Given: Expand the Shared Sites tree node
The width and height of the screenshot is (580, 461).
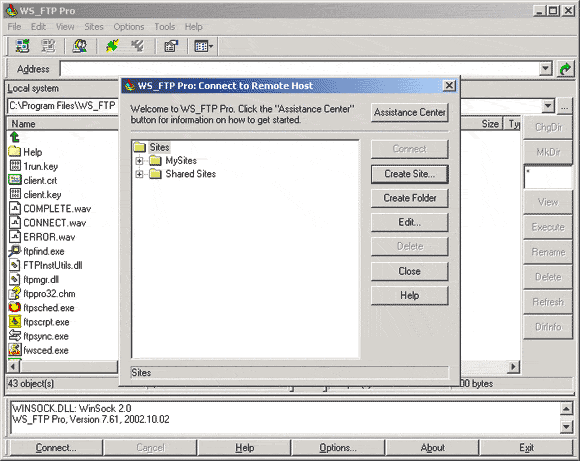Looking at the screenshot, I should click(x=139, y=174).
